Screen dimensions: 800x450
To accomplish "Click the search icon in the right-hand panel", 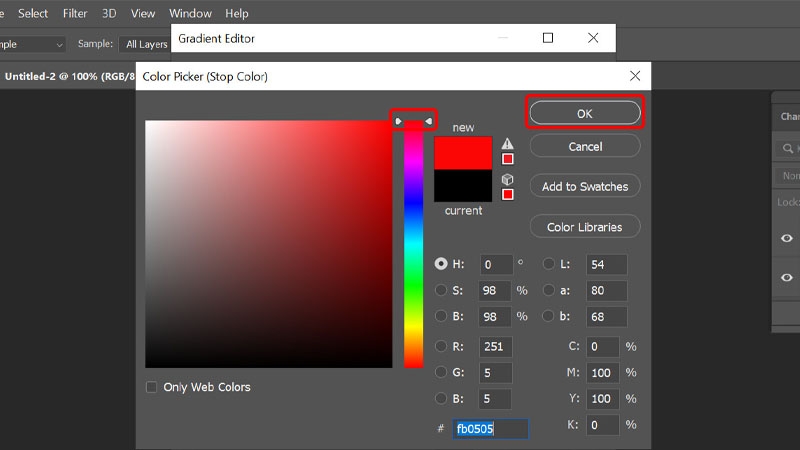I will click(x=788, y=148).
